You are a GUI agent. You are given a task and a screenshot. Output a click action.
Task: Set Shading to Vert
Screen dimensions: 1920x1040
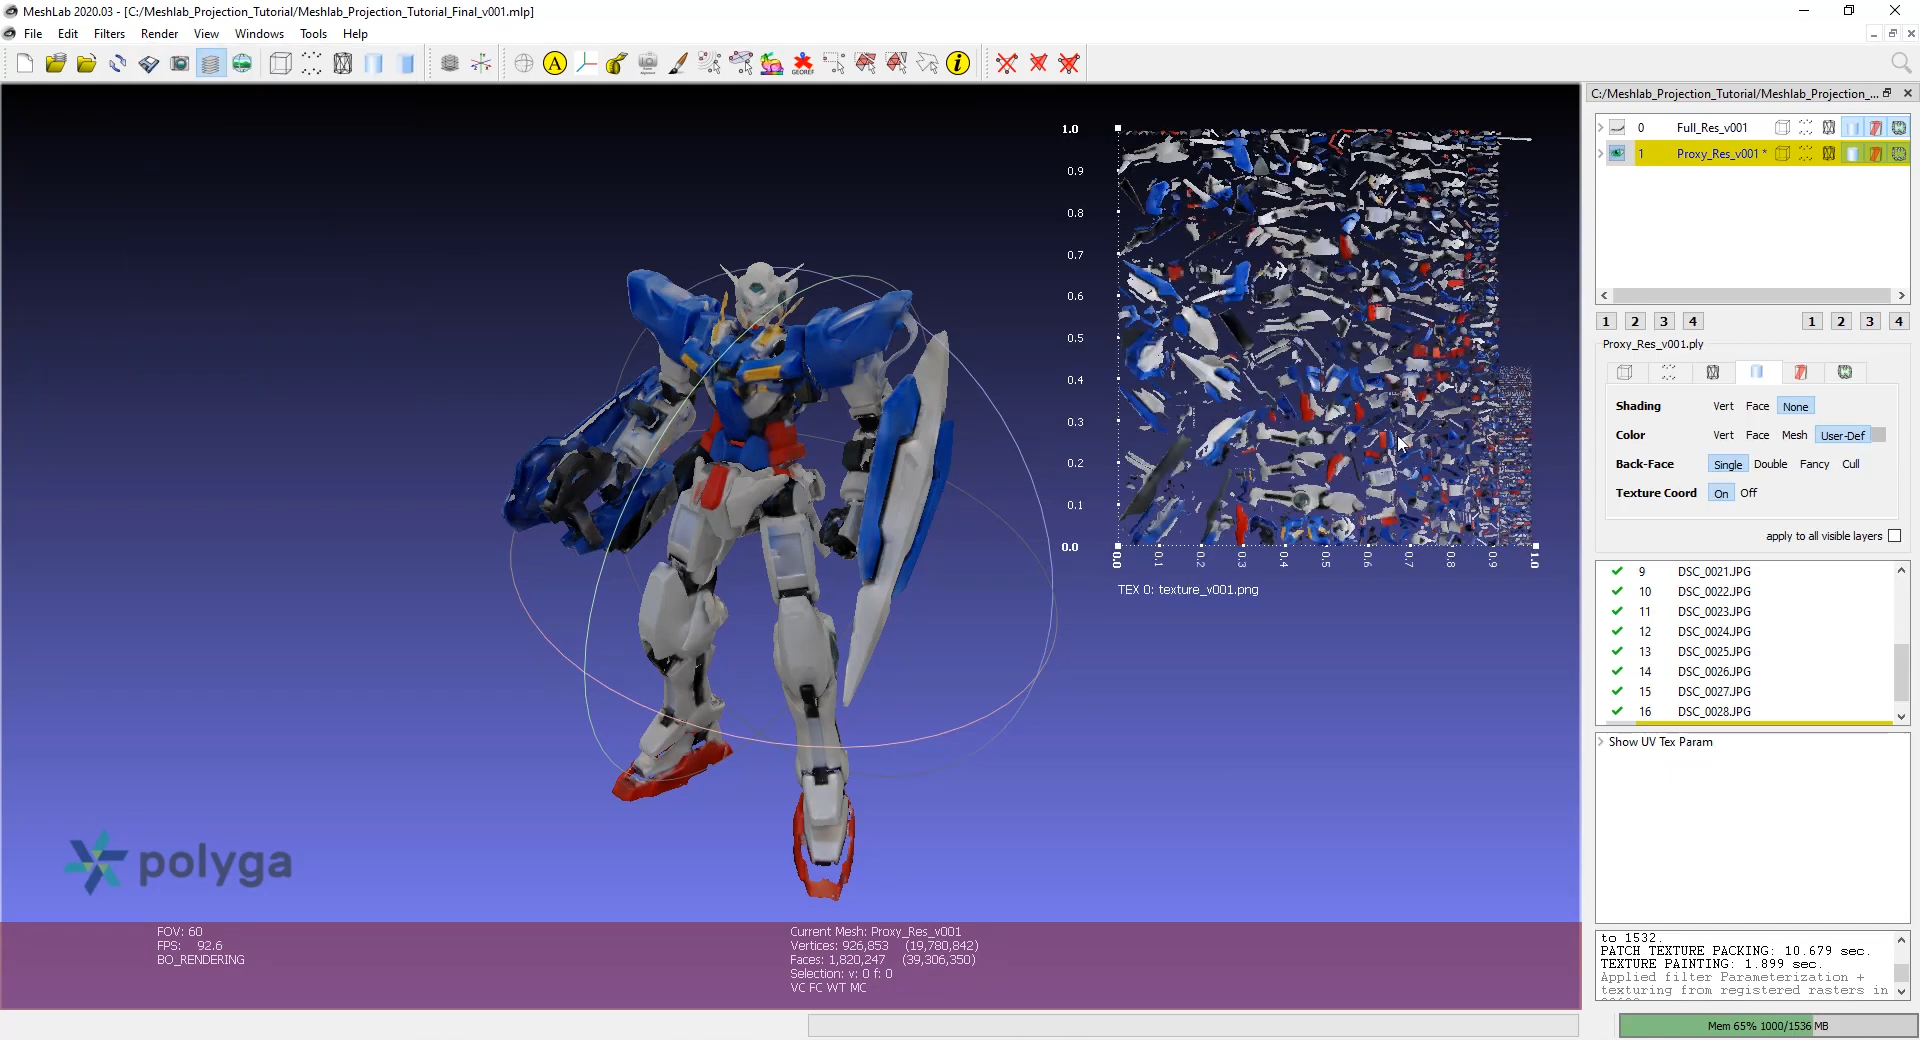1723,406
